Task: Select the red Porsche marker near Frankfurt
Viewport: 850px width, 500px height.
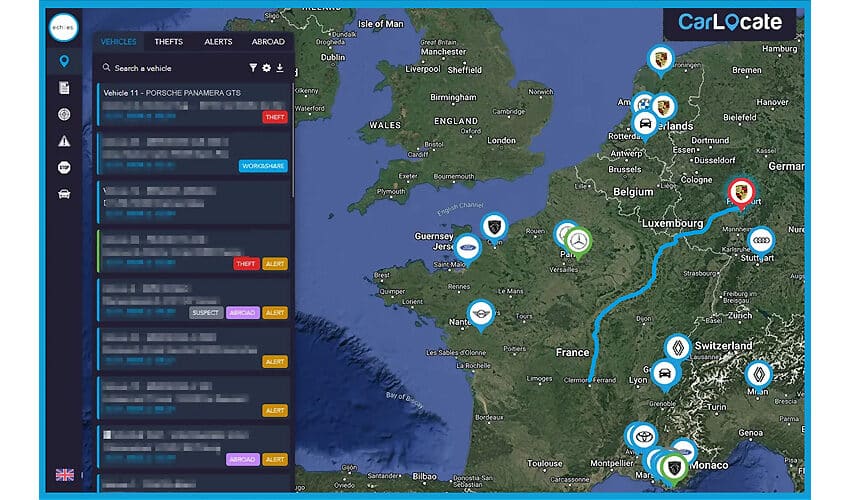Action: [x=740, y=191]
